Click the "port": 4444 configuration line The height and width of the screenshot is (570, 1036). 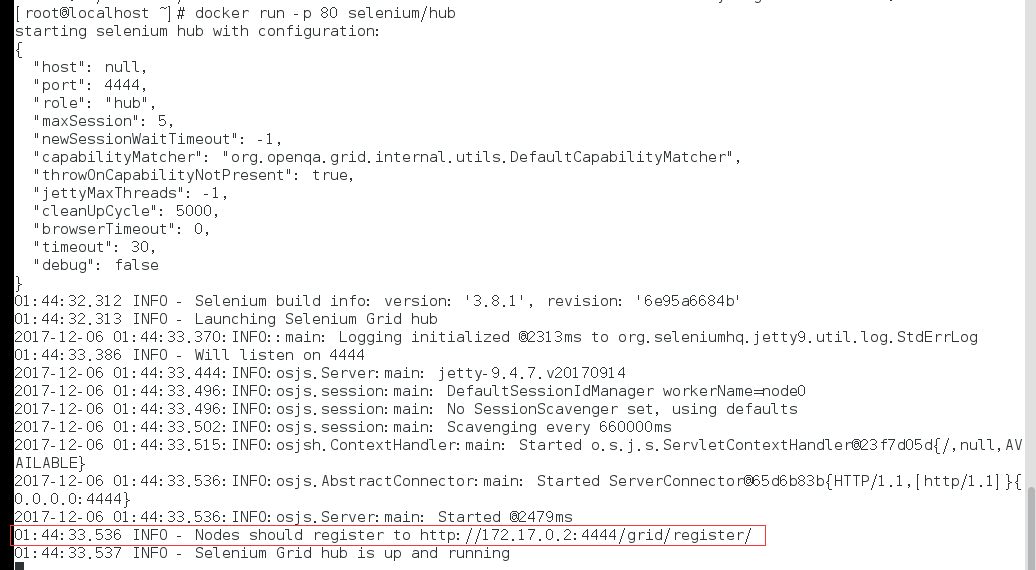90,85
